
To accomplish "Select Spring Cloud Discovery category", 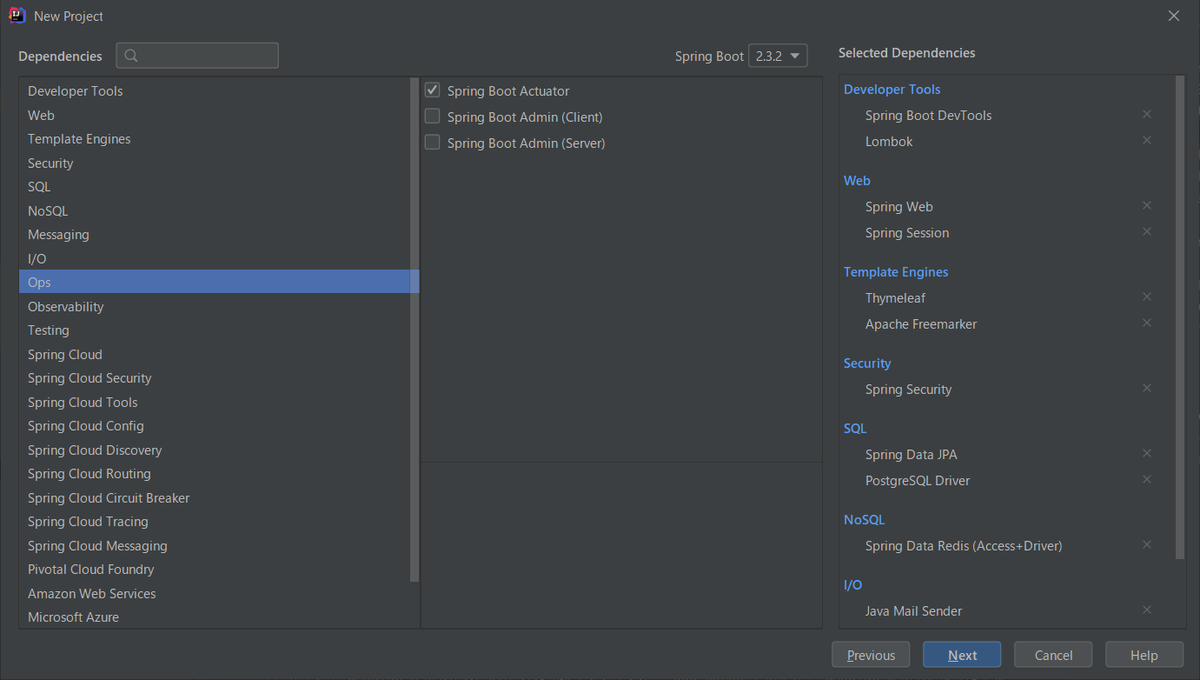I will (x=214, y=450).
